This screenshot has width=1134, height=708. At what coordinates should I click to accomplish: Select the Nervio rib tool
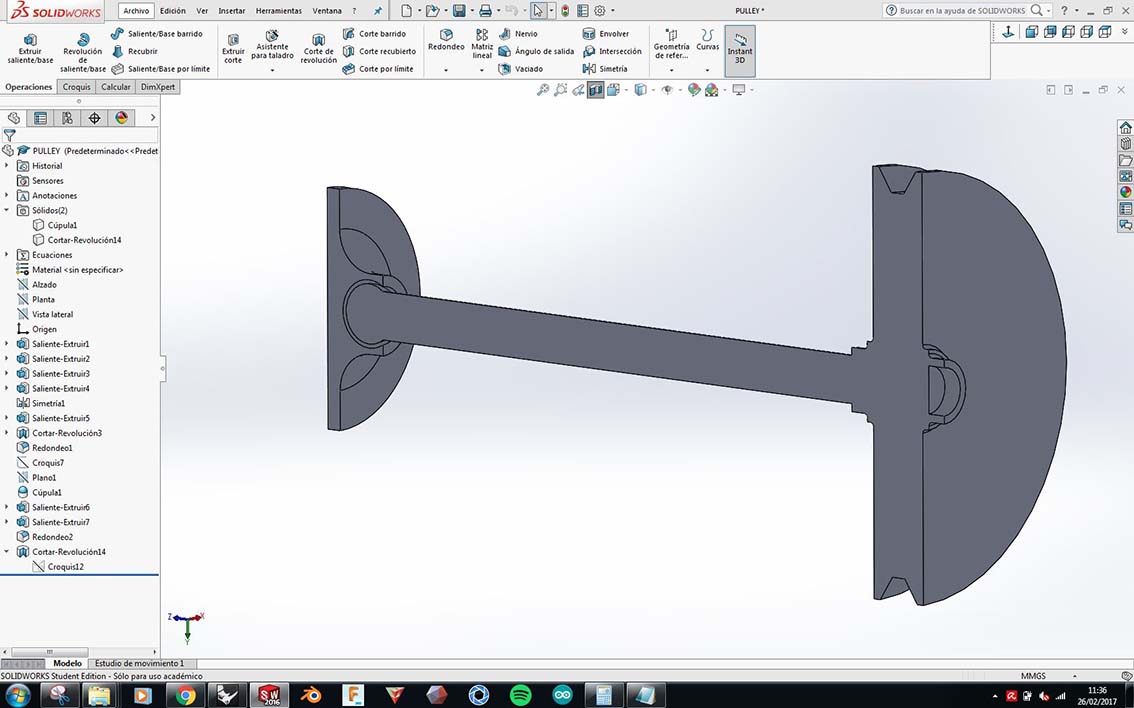(x=518, y=34)
